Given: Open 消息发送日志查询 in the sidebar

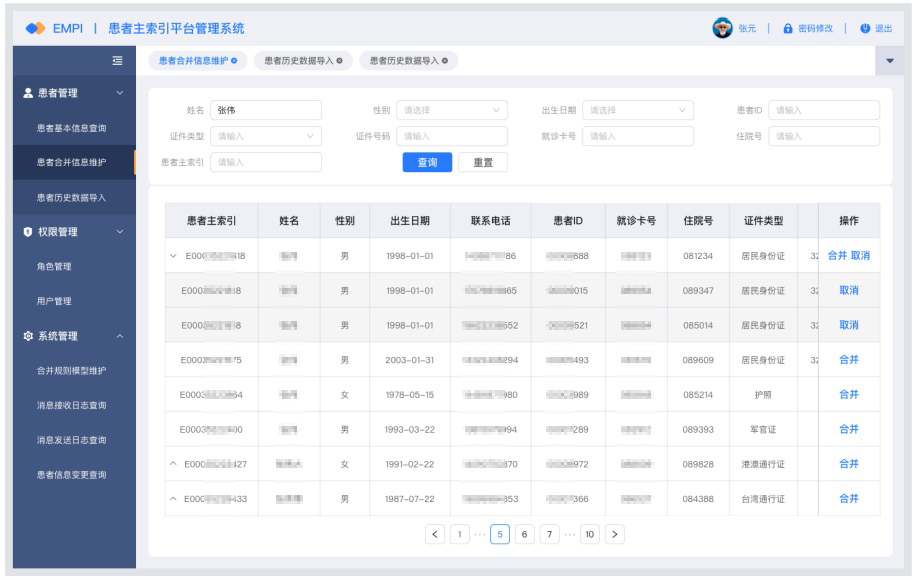Looking at the screenshot, I should 71,440.
